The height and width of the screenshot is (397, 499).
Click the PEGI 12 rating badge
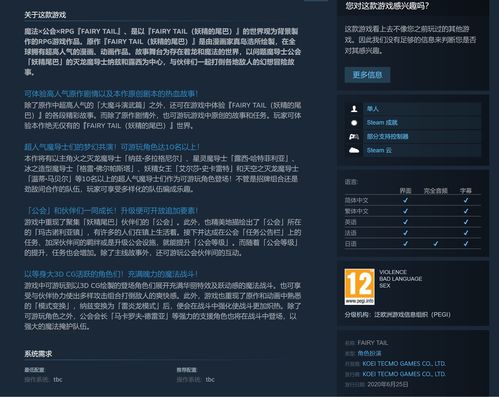tap(359, 287)
